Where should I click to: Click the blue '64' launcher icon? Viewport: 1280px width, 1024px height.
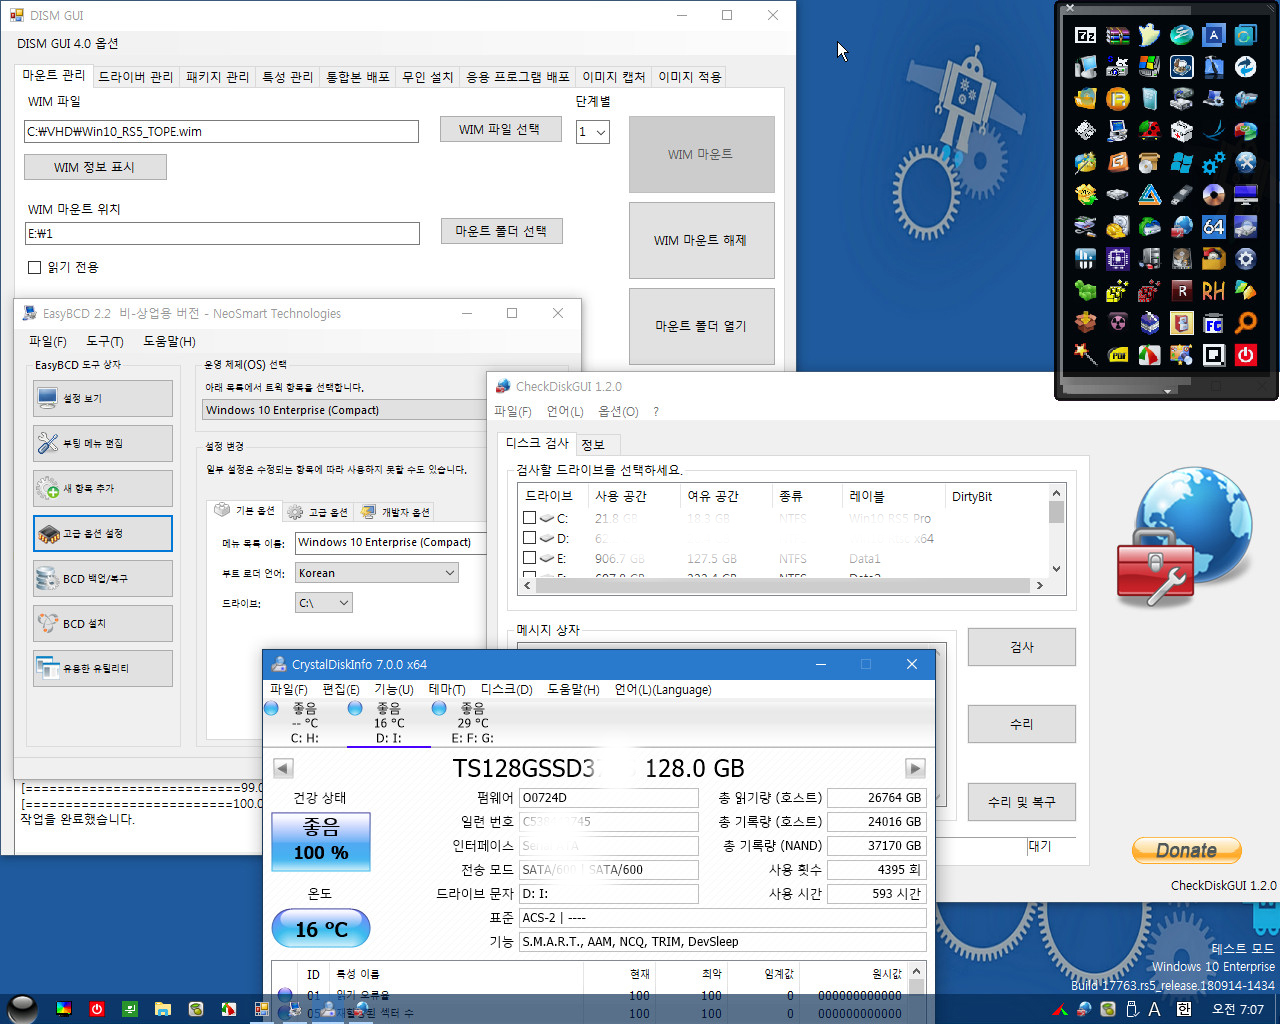pyautogui.click(x=1213, y=226)
